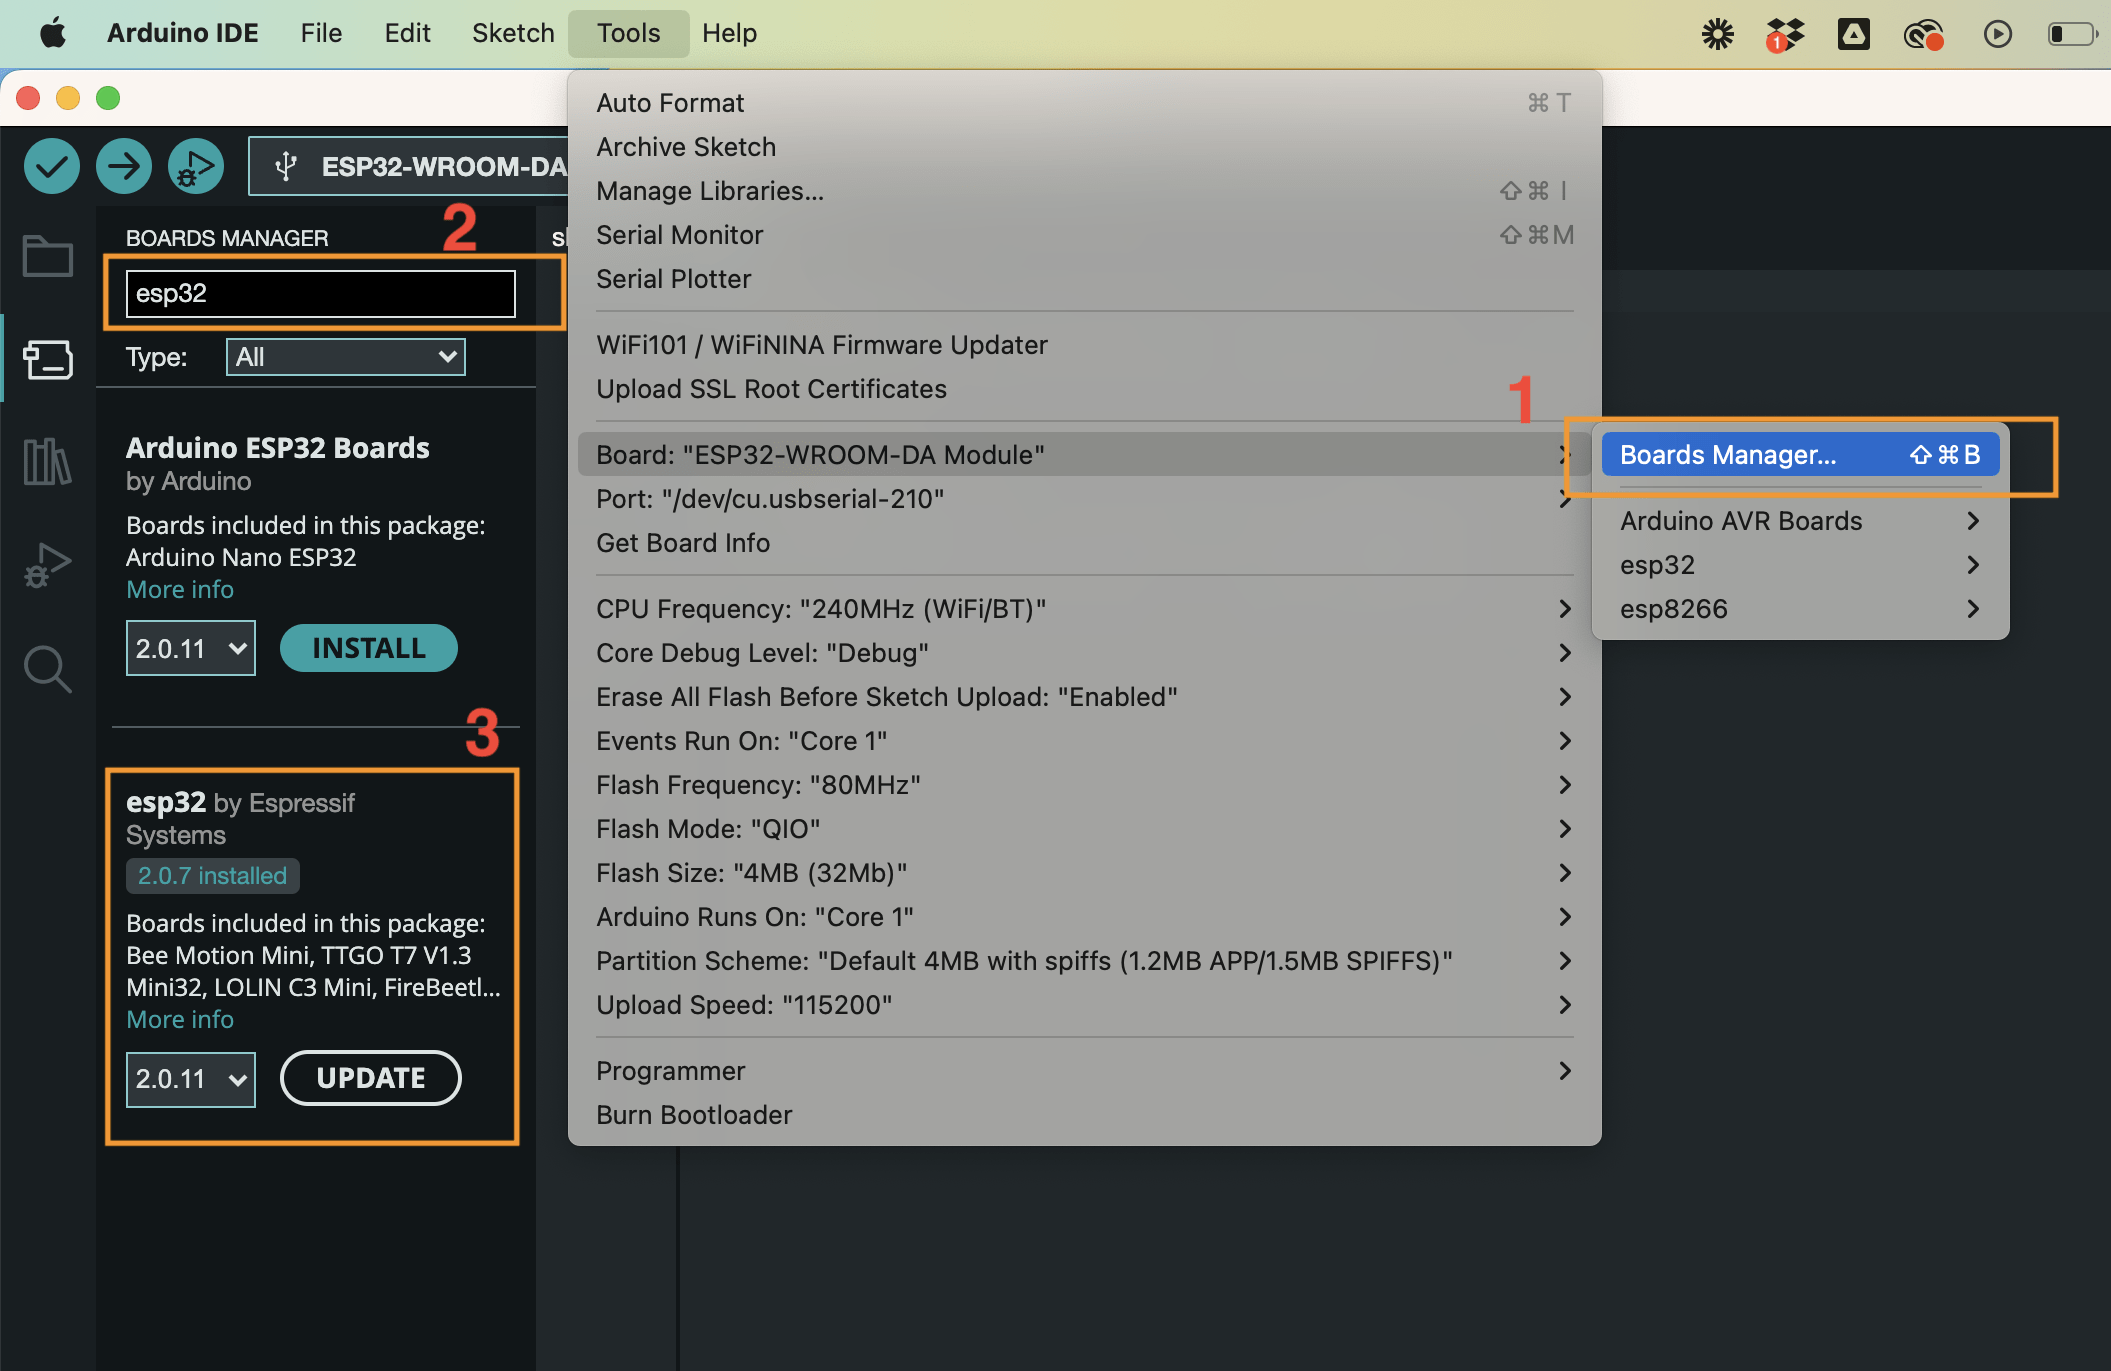This screenshot has width=2111, height=1371.
Task: Open Serial Plotter
Action: (x=1084, y=279)
